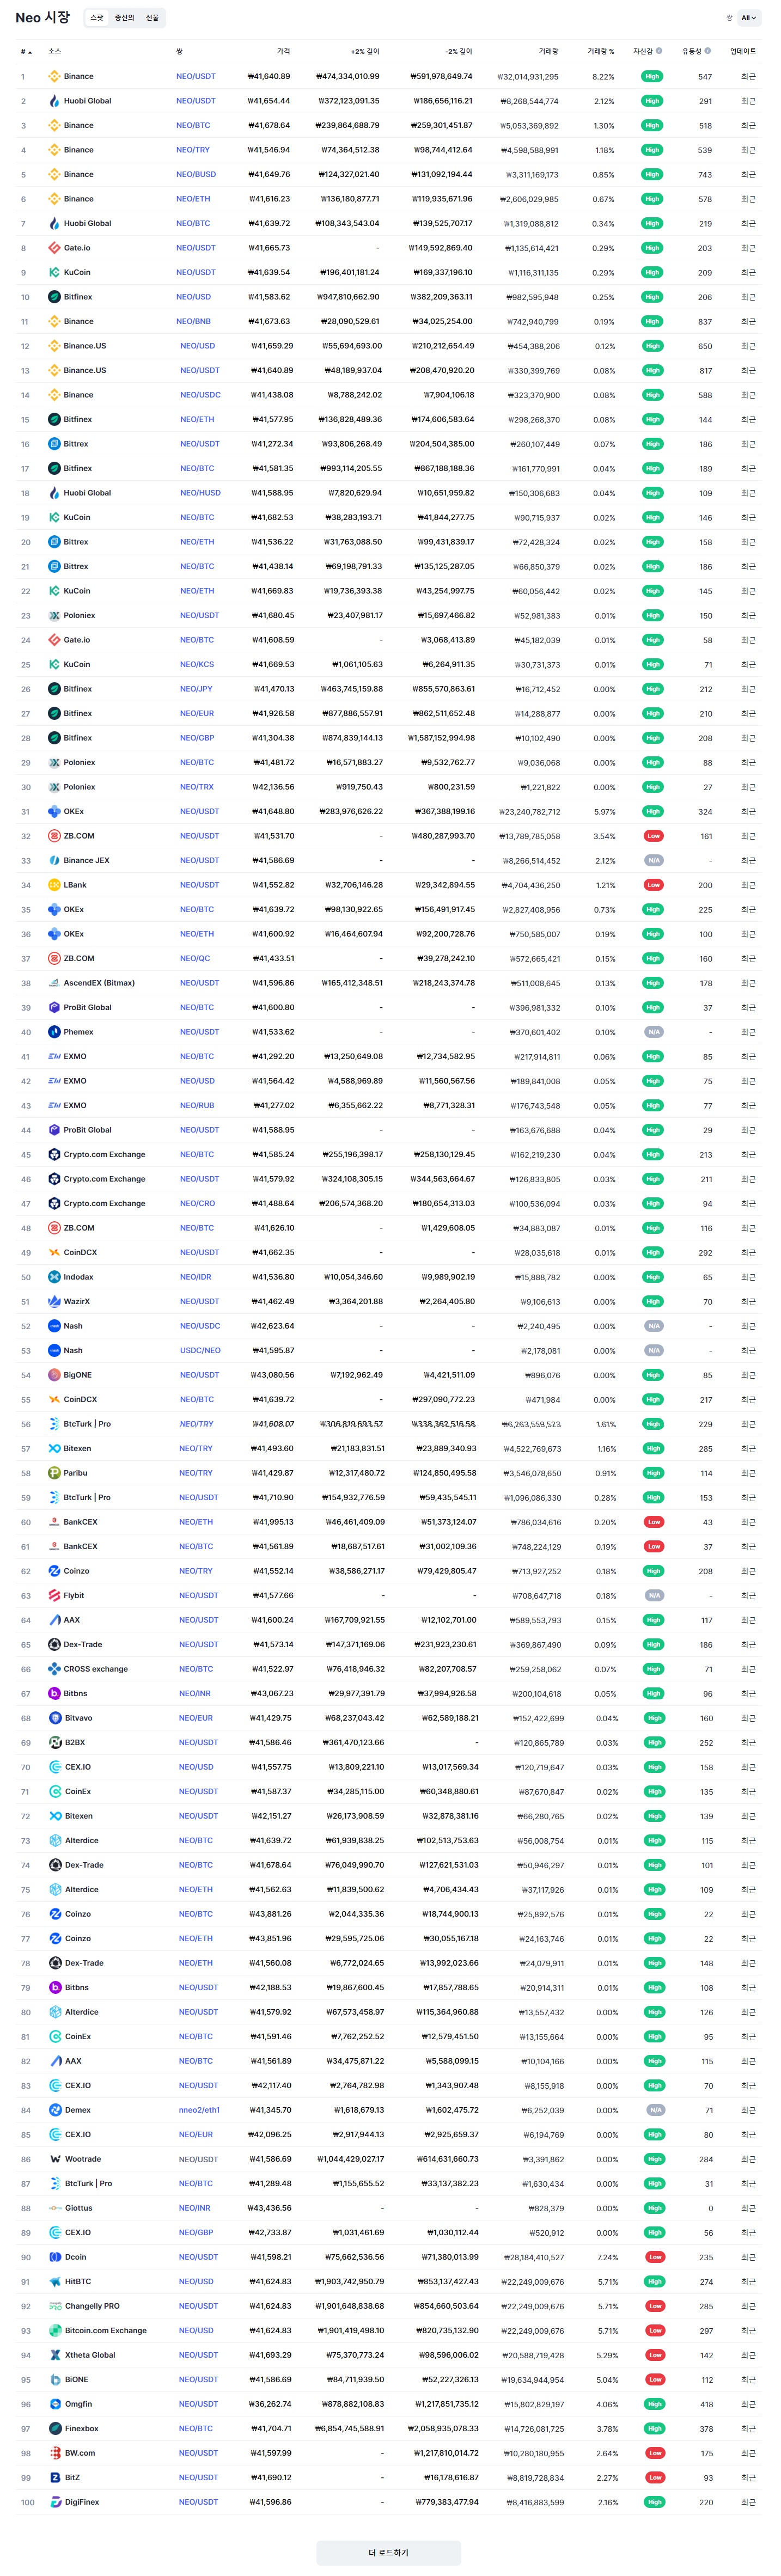Image resolution: width=781 pixels, height=2576 pixels.
Task: Click the price ₩43,881.26 in the Coinzo row
Action: click(270, 1914)
